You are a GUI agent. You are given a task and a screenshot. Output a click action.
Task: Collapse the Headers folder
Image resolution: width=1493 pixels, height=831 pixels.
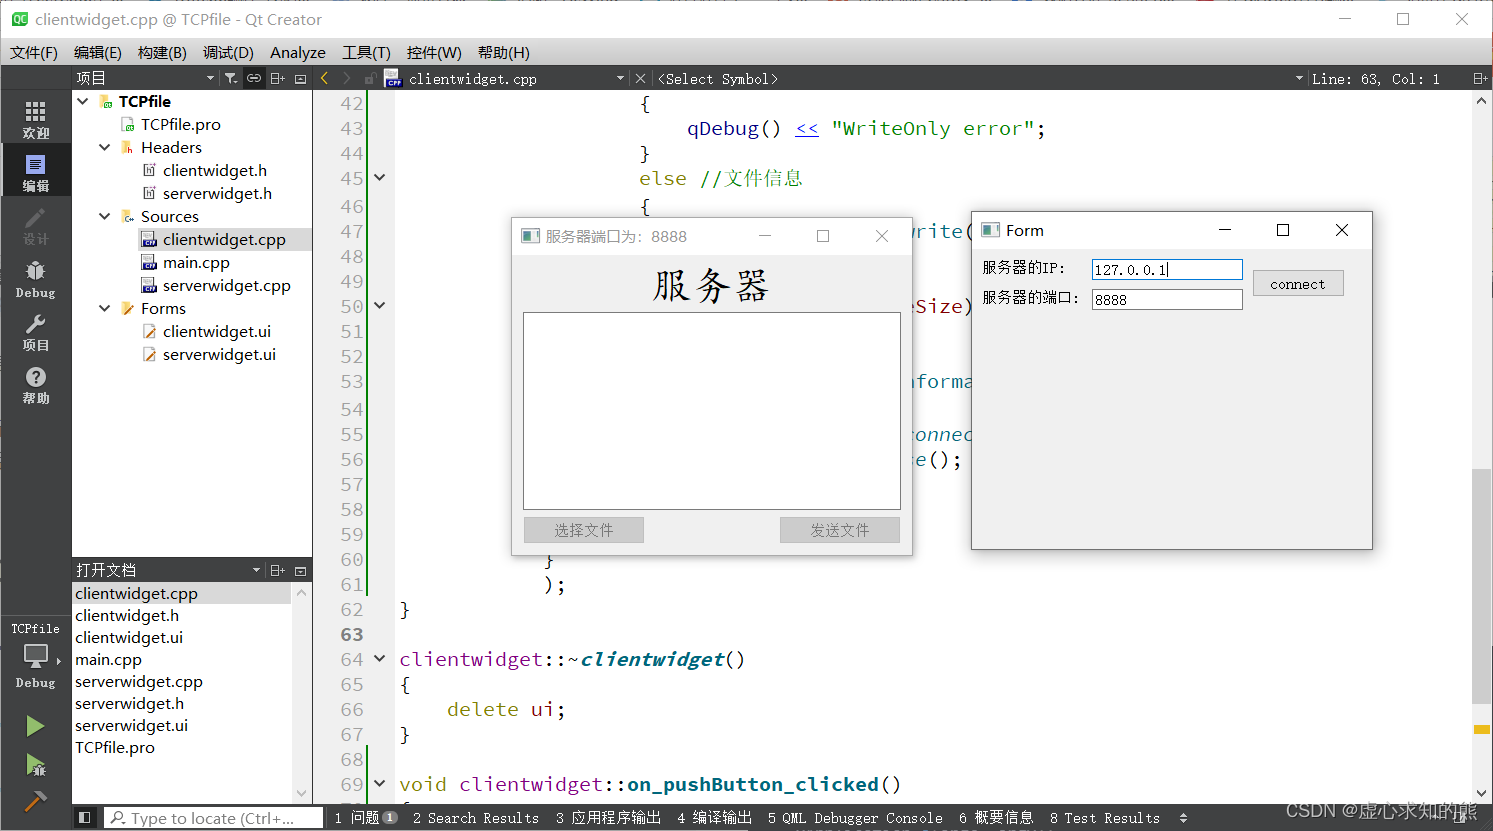click(105, 147)
